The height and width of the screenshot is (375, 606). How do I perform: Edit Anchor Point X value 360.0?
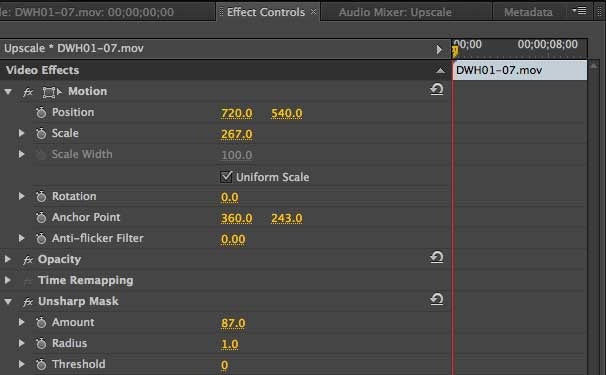tap(237, 218)
